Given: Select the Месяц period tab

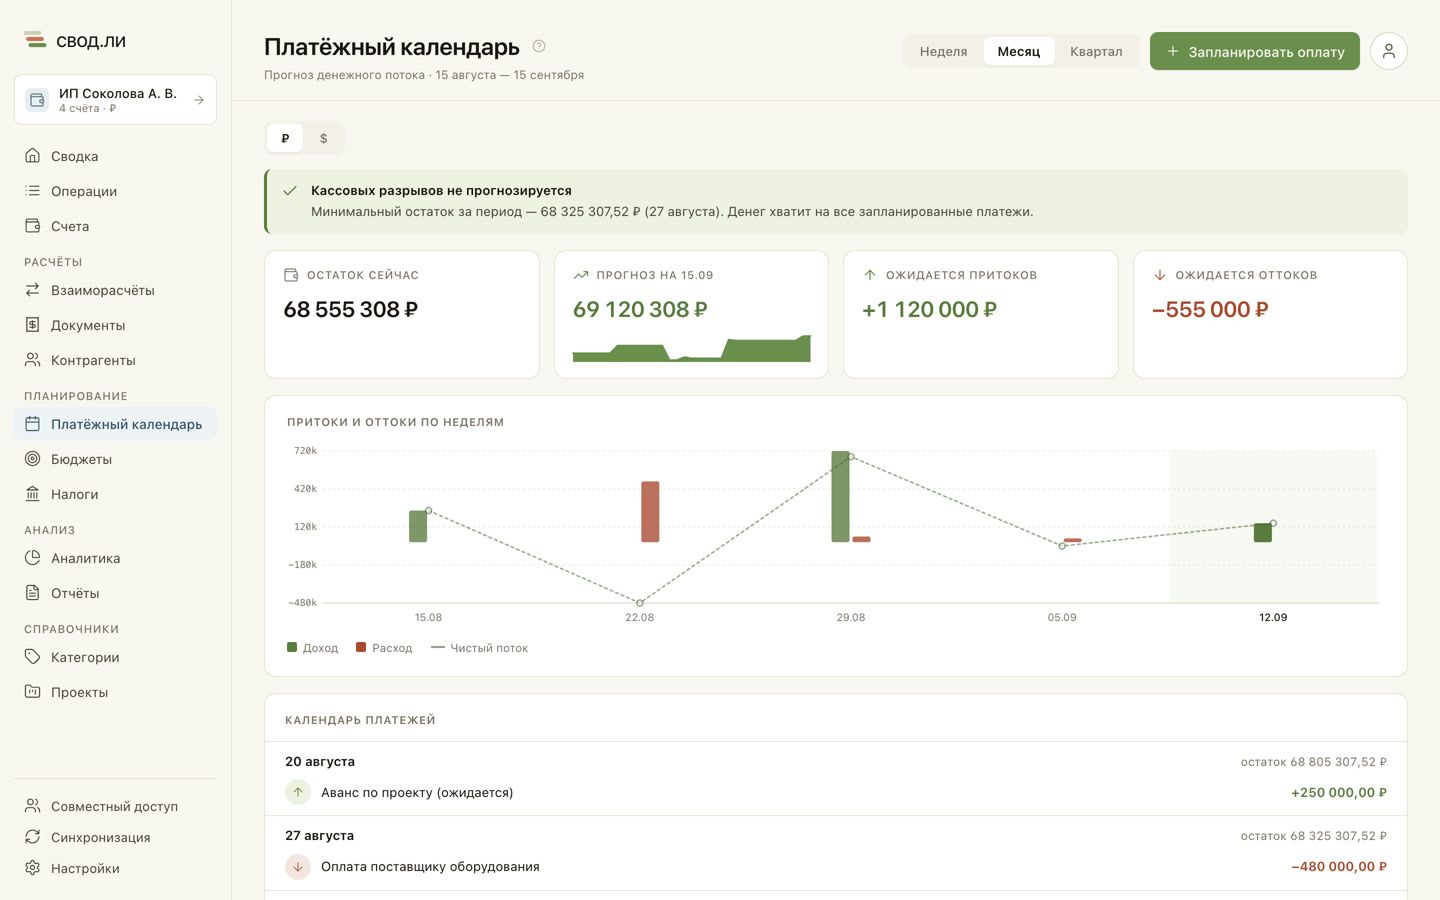Looking at the screenshot, I should coord(1019,51).
